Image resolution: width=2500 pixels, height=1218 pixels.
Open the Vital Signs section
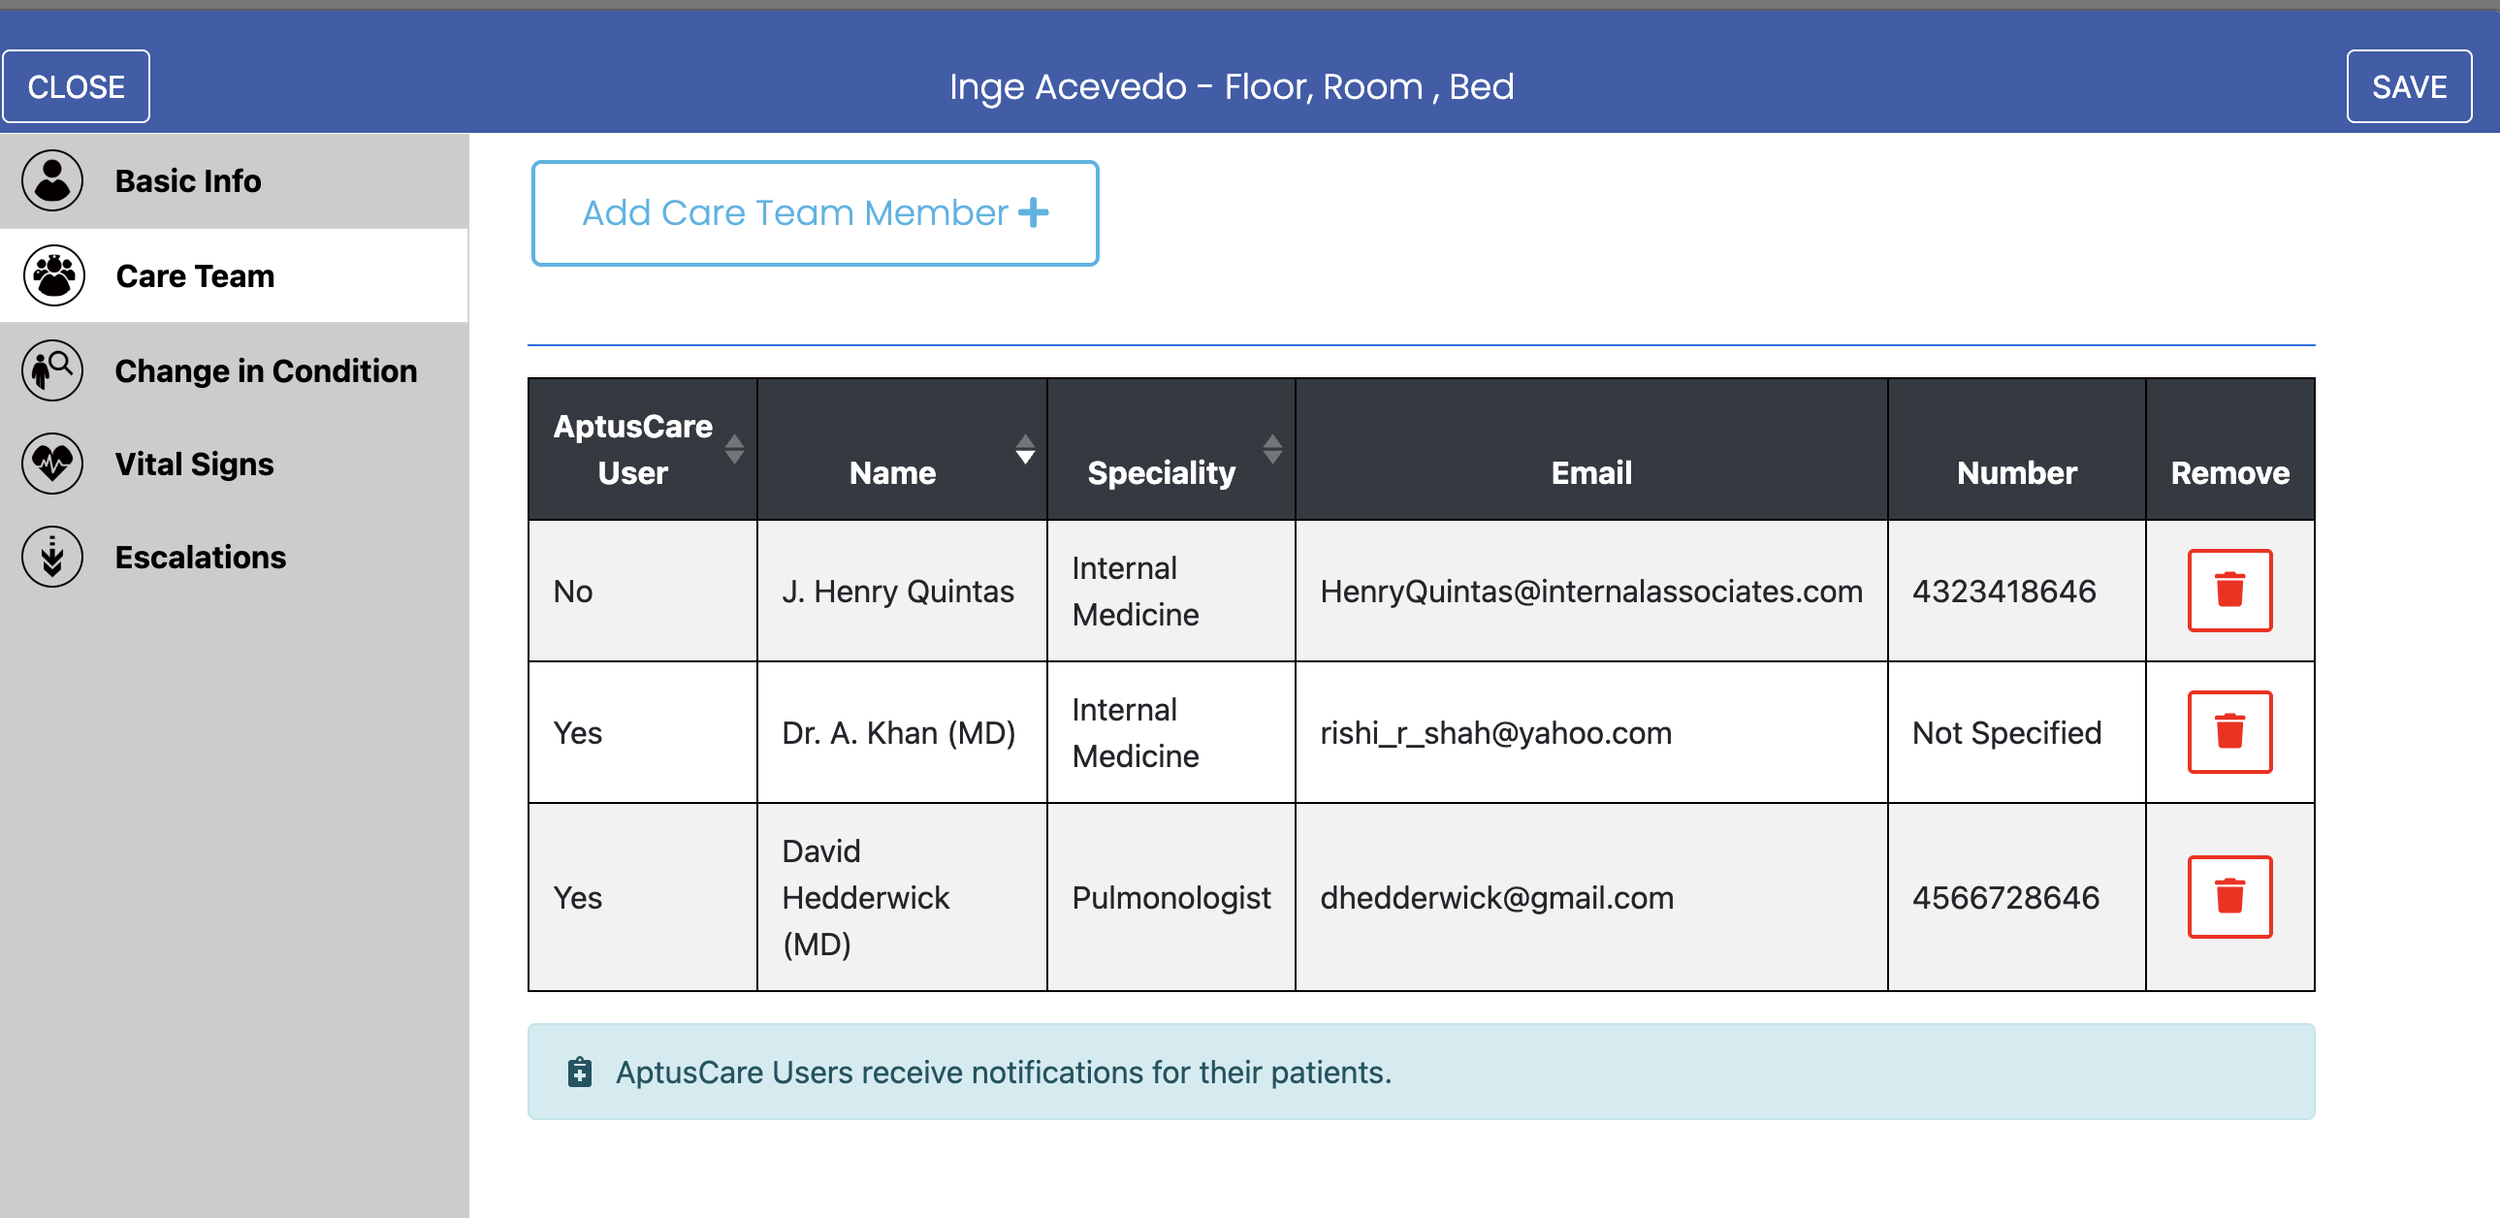click(234, 464)
